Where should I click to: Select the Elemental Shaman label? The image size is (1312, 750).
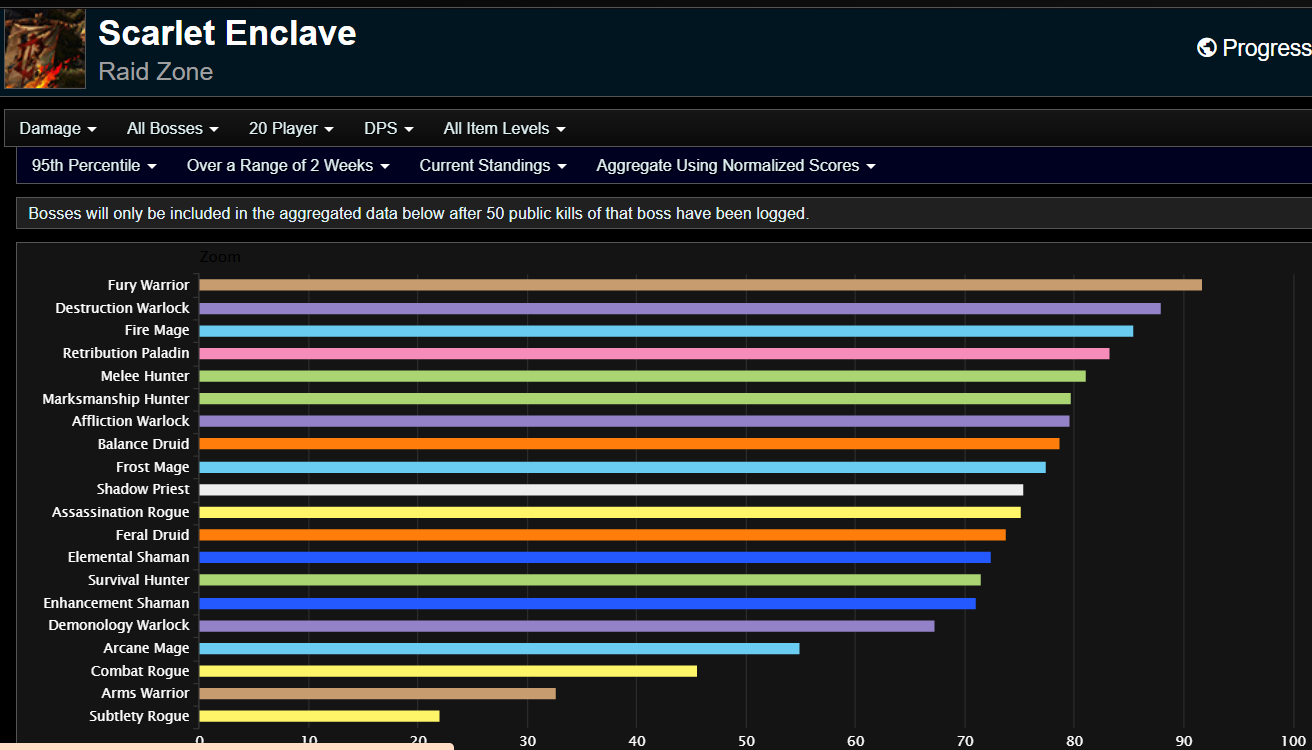click(128, 557)
